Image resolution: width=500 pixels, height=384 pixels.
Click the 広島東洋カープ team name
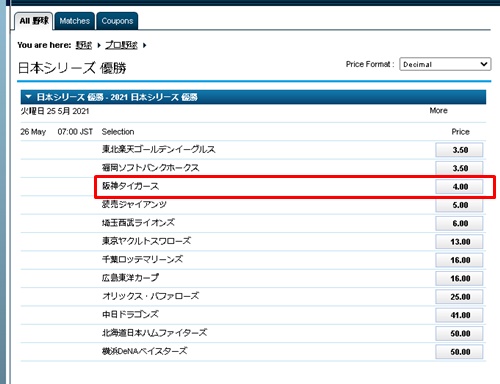[x=130, y=277]
